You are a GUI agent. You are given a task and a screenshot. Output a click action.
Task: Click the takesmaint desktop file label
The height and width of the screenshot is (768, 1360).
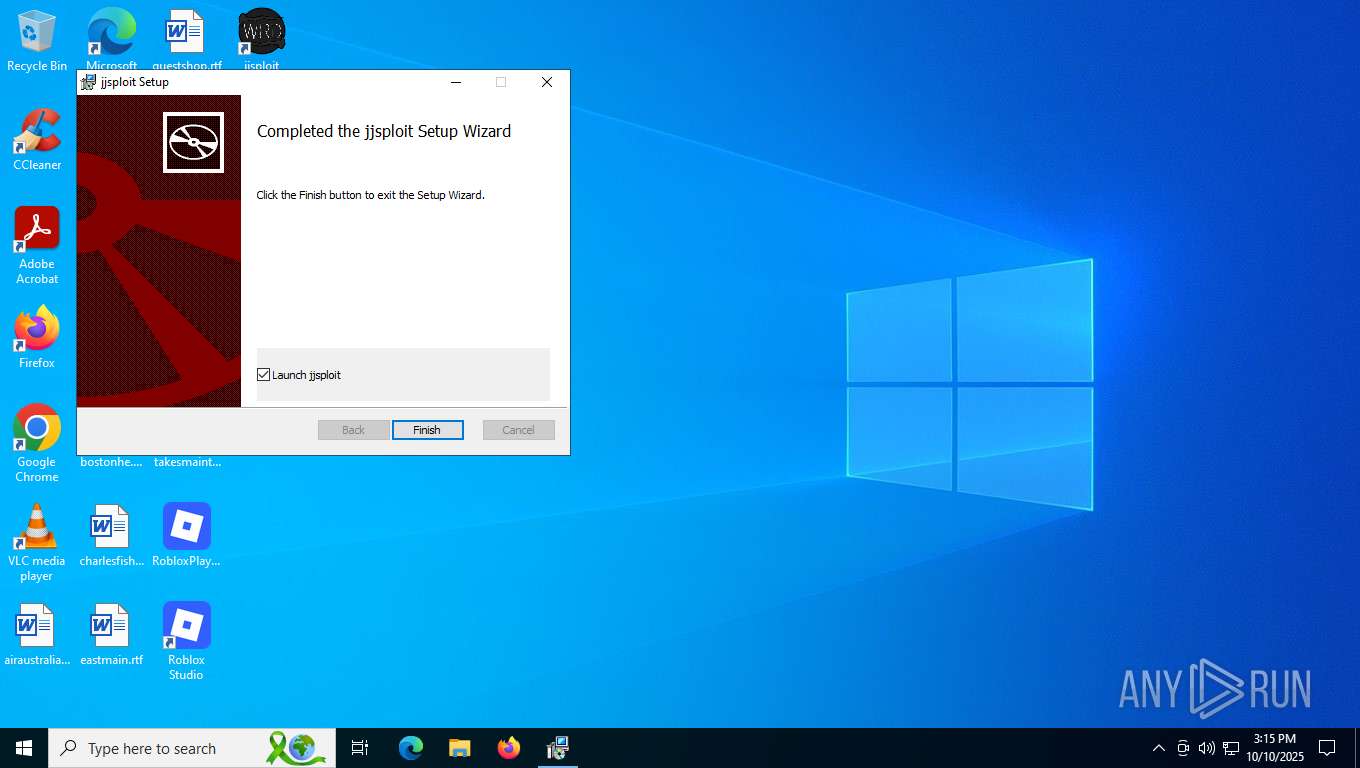[187, 462]
